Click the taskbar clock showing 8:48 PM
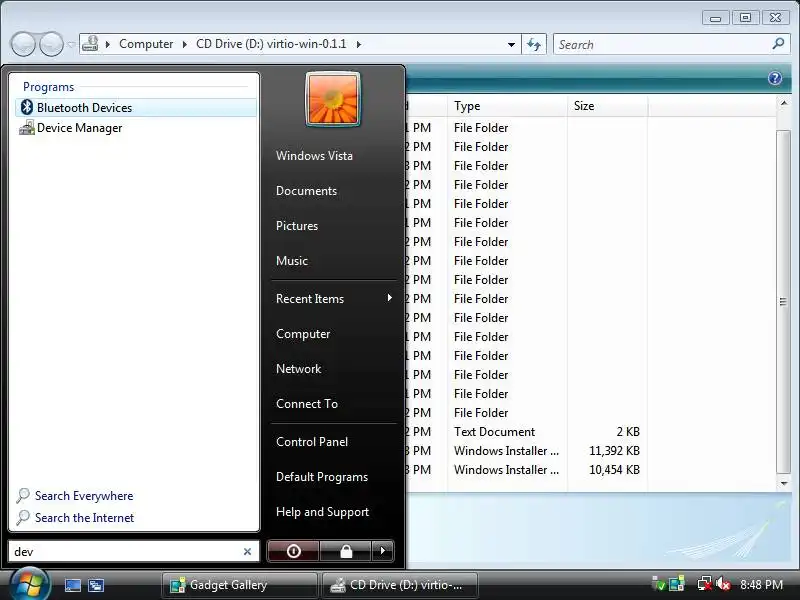This screenshot has height=600, width=800. 761,584
